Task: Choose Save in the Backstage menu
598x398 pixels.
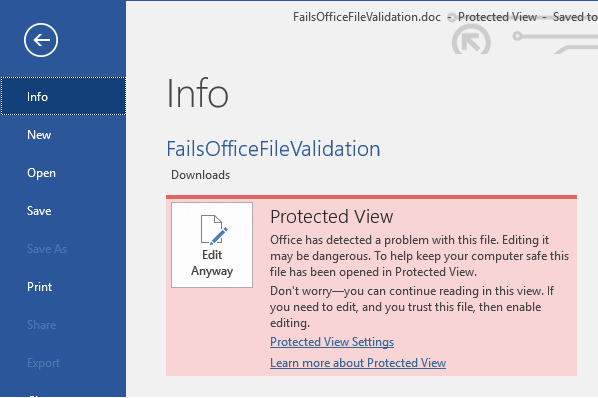Action: (x=39, y=211)
